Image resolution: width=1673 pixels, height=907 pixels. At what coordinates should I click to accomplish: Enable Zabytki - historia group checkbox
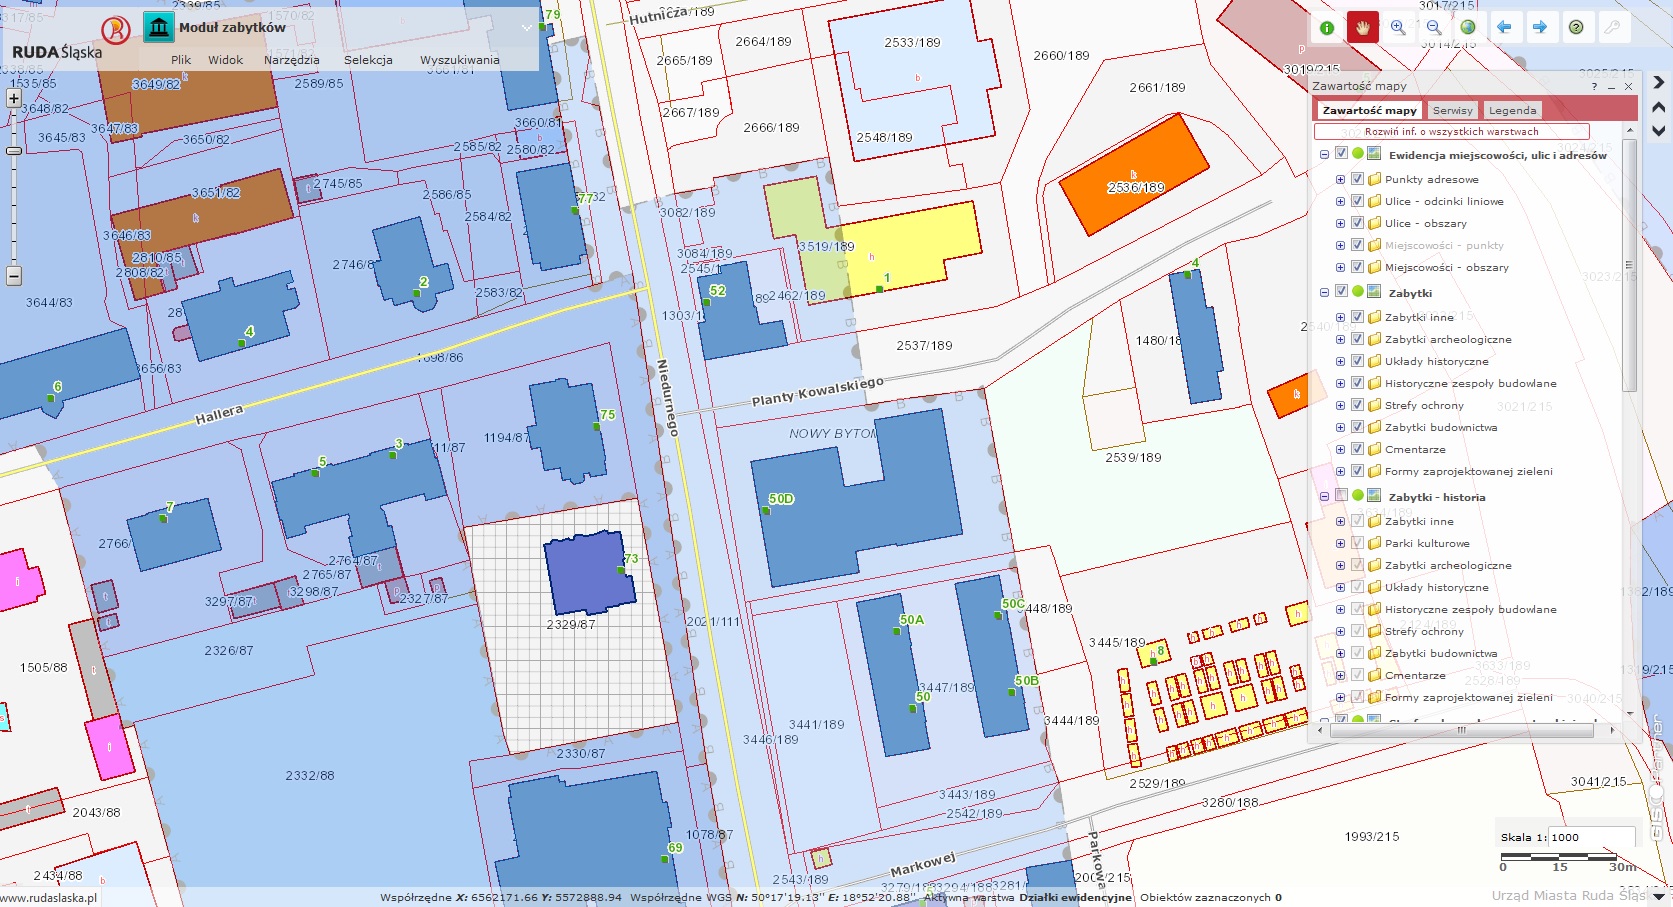coord(1342,496)
